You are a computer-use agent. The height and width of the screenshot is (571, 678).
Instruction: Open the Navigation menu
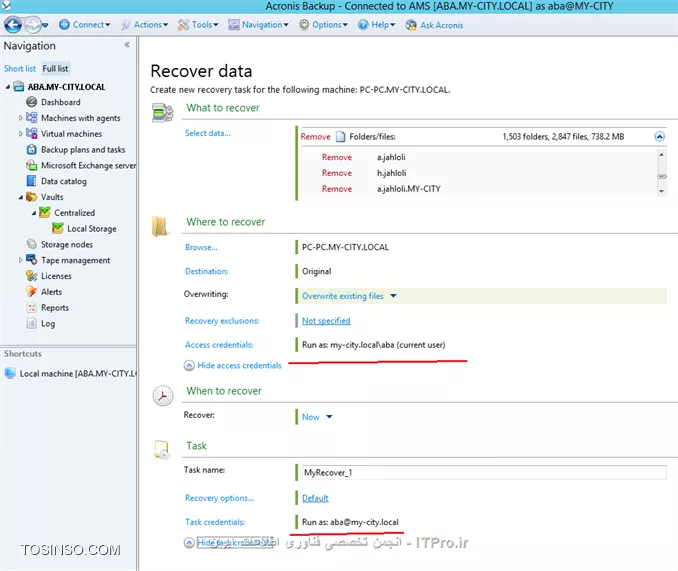(258, 25)
